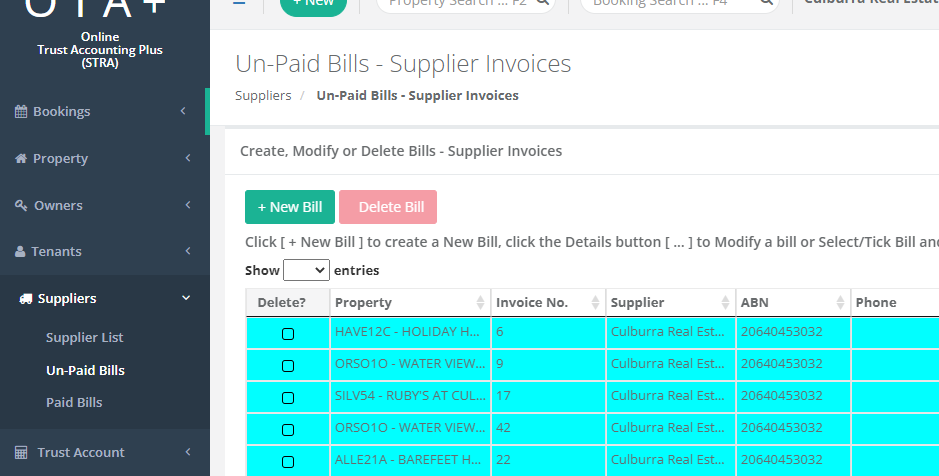Sort table using Property column sort icon
This screenshot has width=939, height=476.
click(x=479, y=303)
